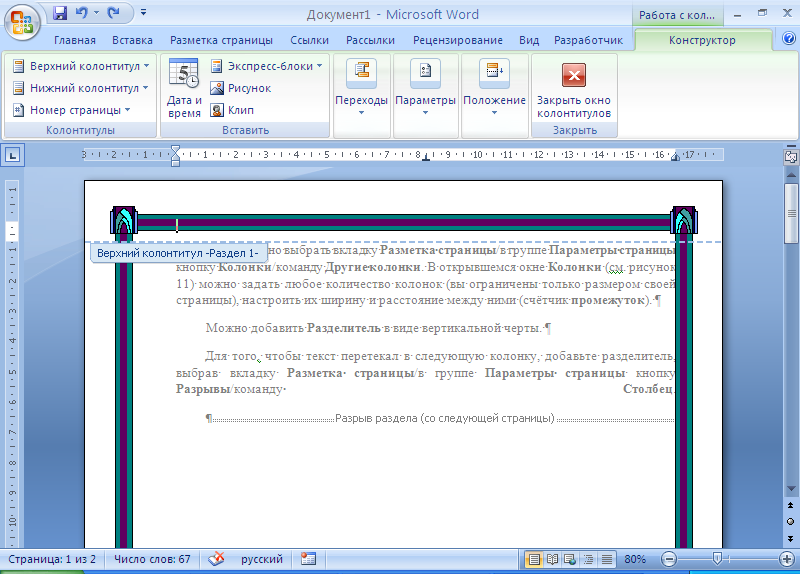The image size is (800, 574).
Task: Save the document with the floppy icon
Action: [60, 13]
